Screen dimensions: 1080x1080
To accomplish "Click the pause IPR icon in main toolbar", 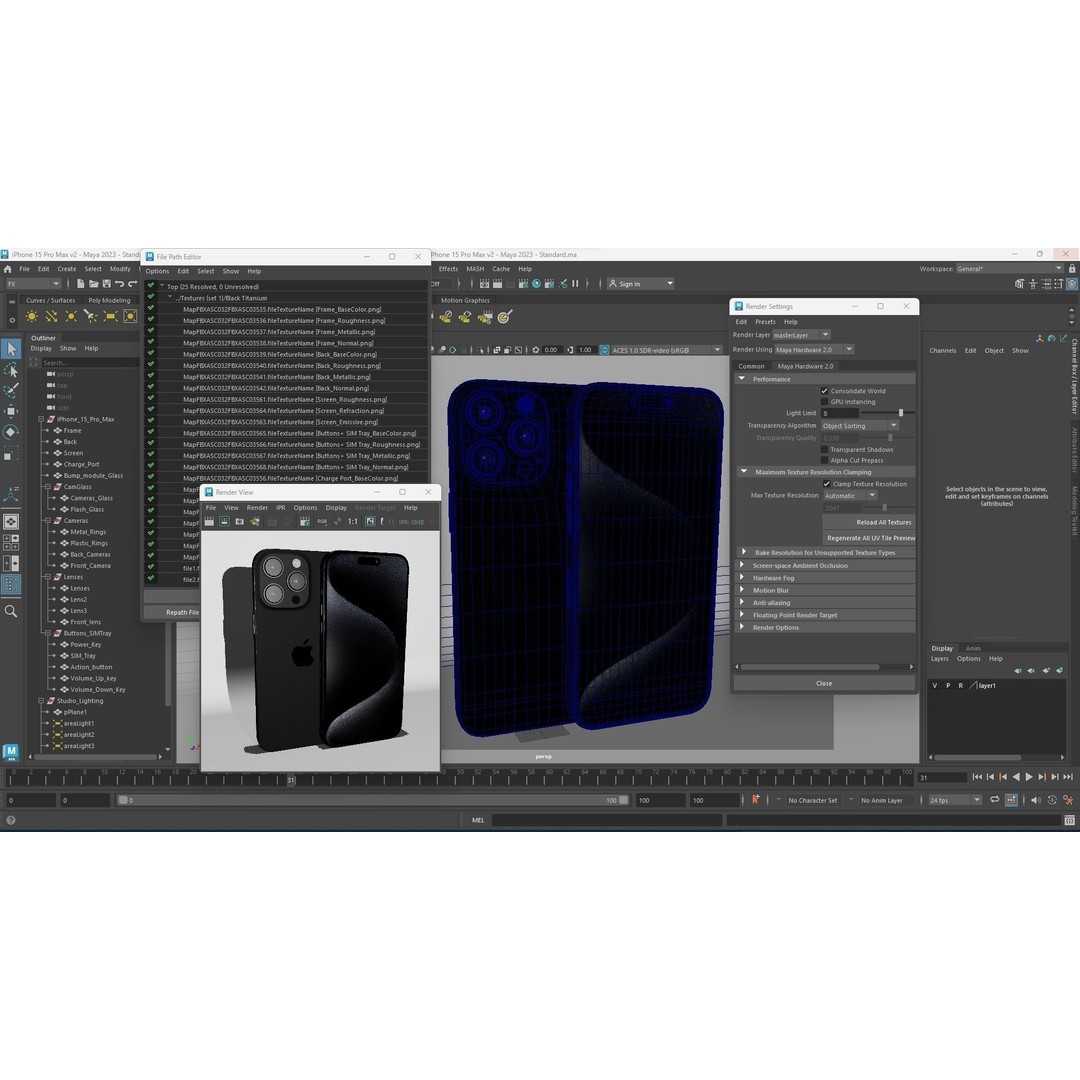I will 575,284.
